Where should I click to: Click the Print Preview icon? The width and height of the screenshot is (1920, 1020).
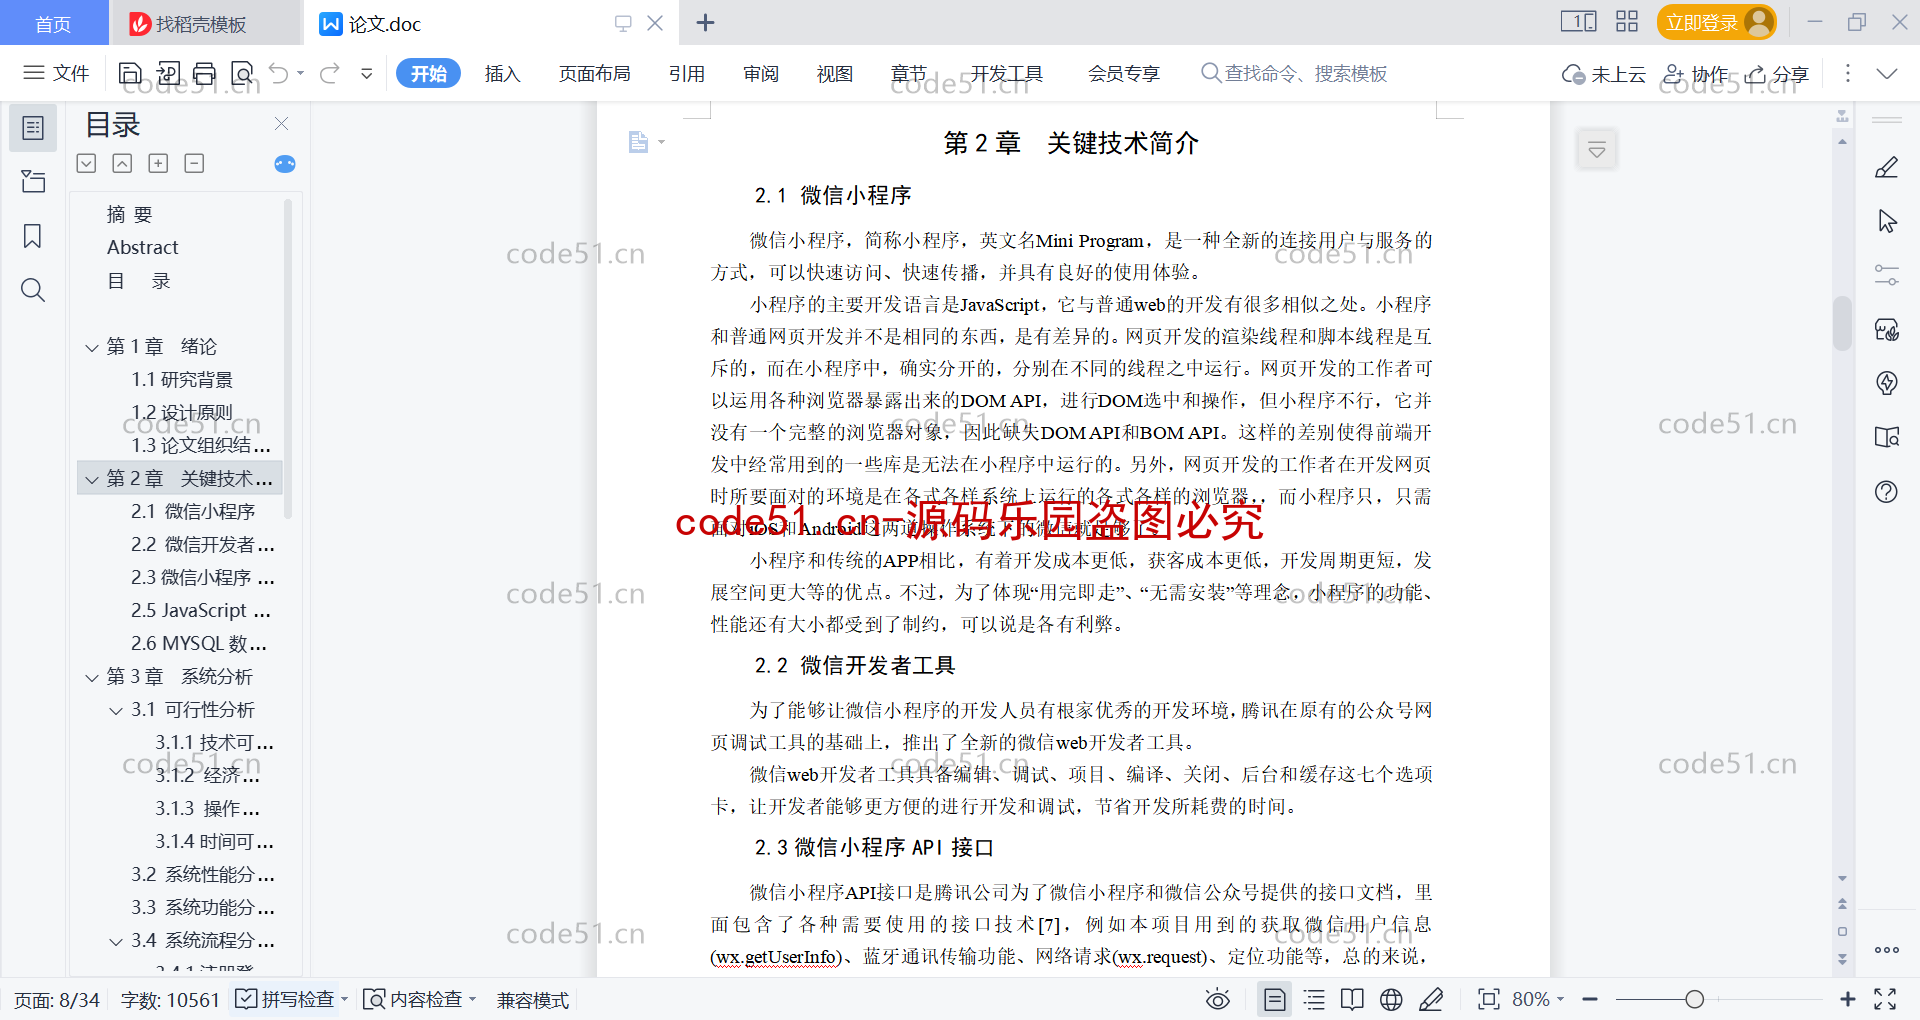tap(242, 73)
